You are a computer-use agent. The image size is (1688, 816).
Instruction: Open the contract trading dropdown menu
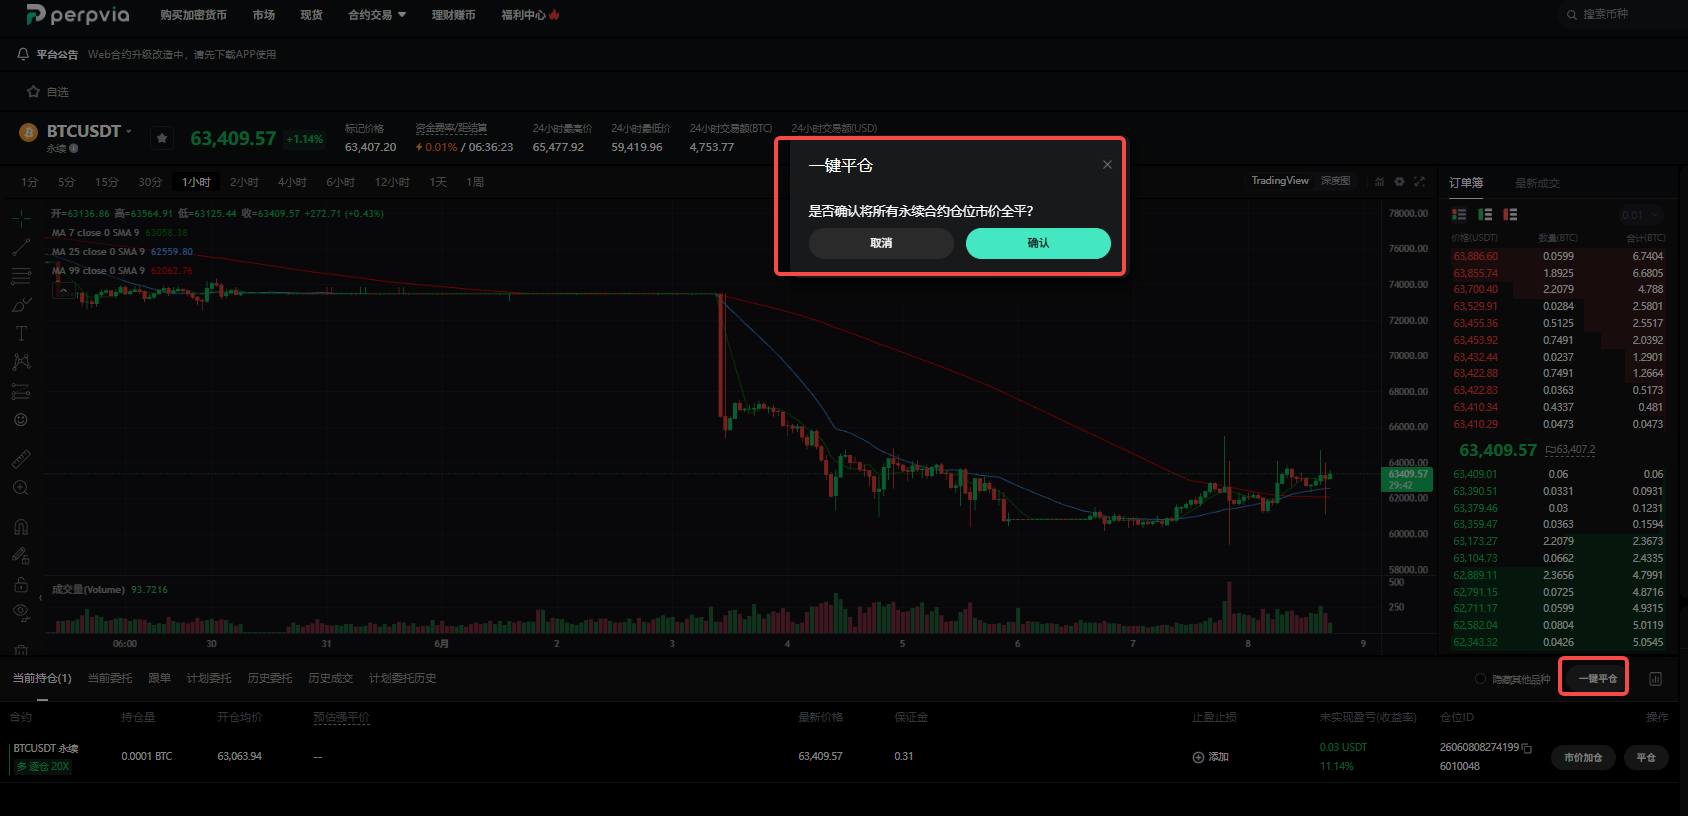(377, 15)
